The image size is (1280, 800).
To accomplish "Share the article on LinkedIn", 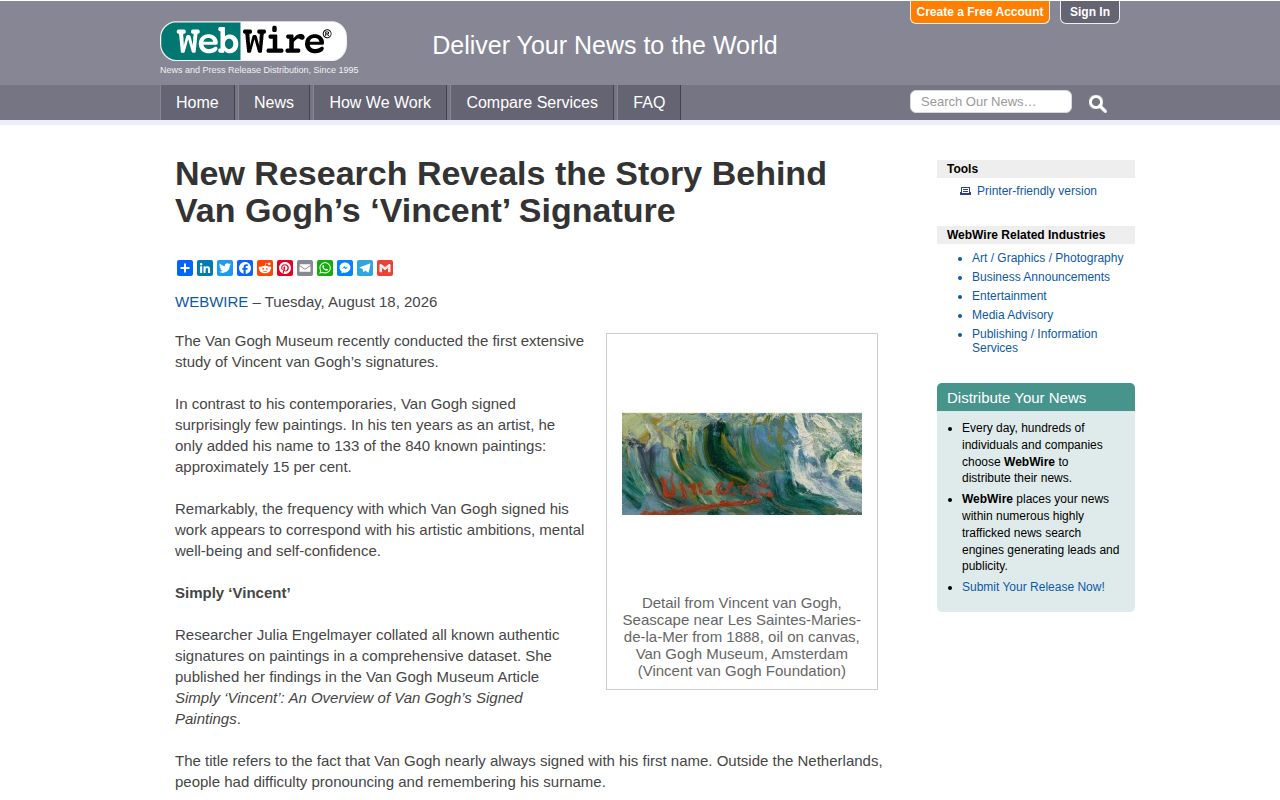I will [205, 268].
